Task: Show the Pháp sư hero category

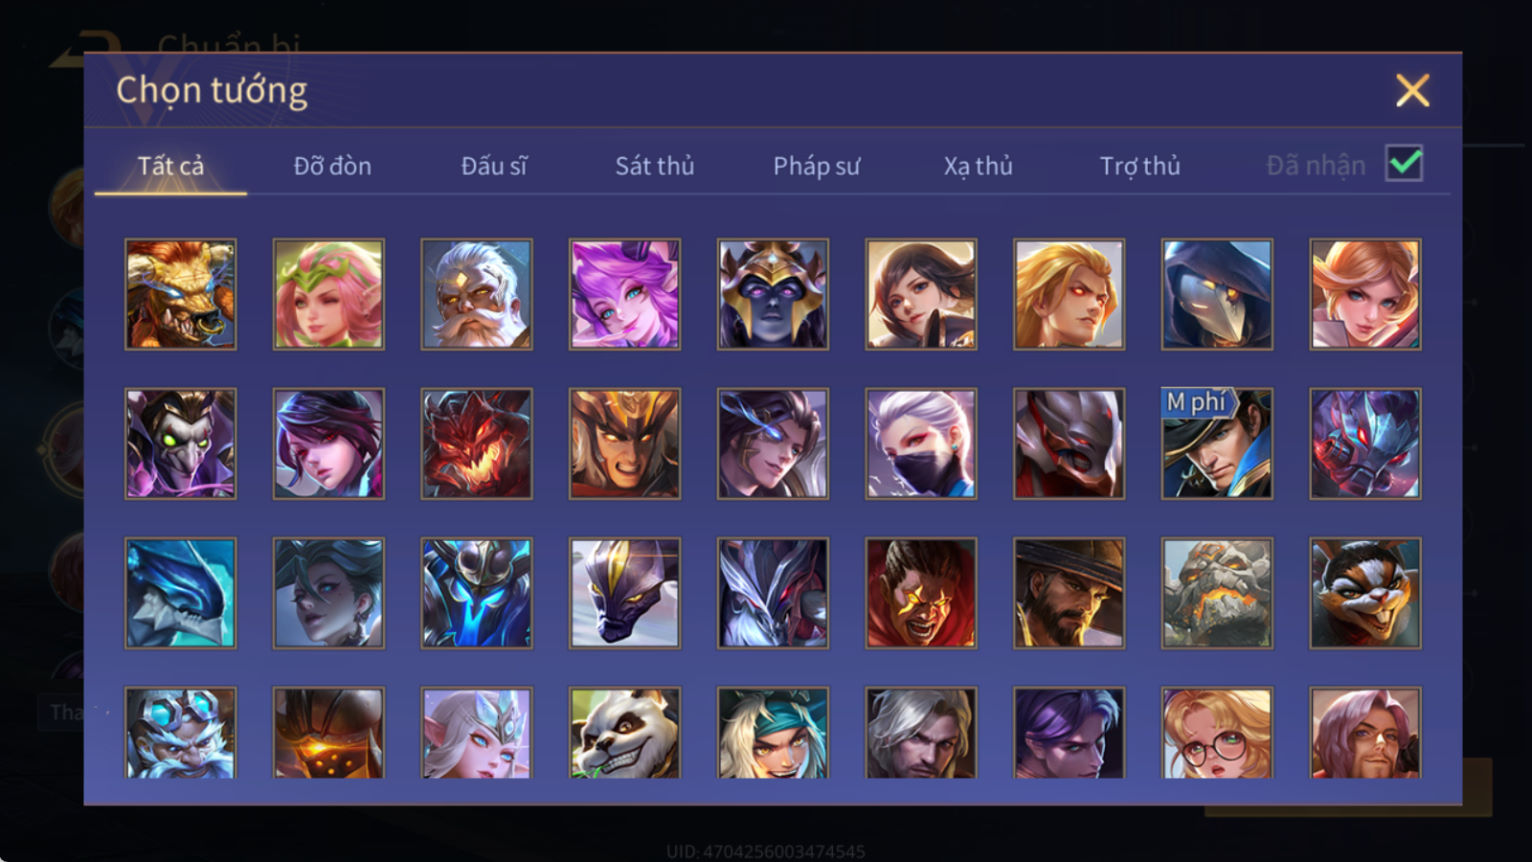Action: tap(816, 166)
